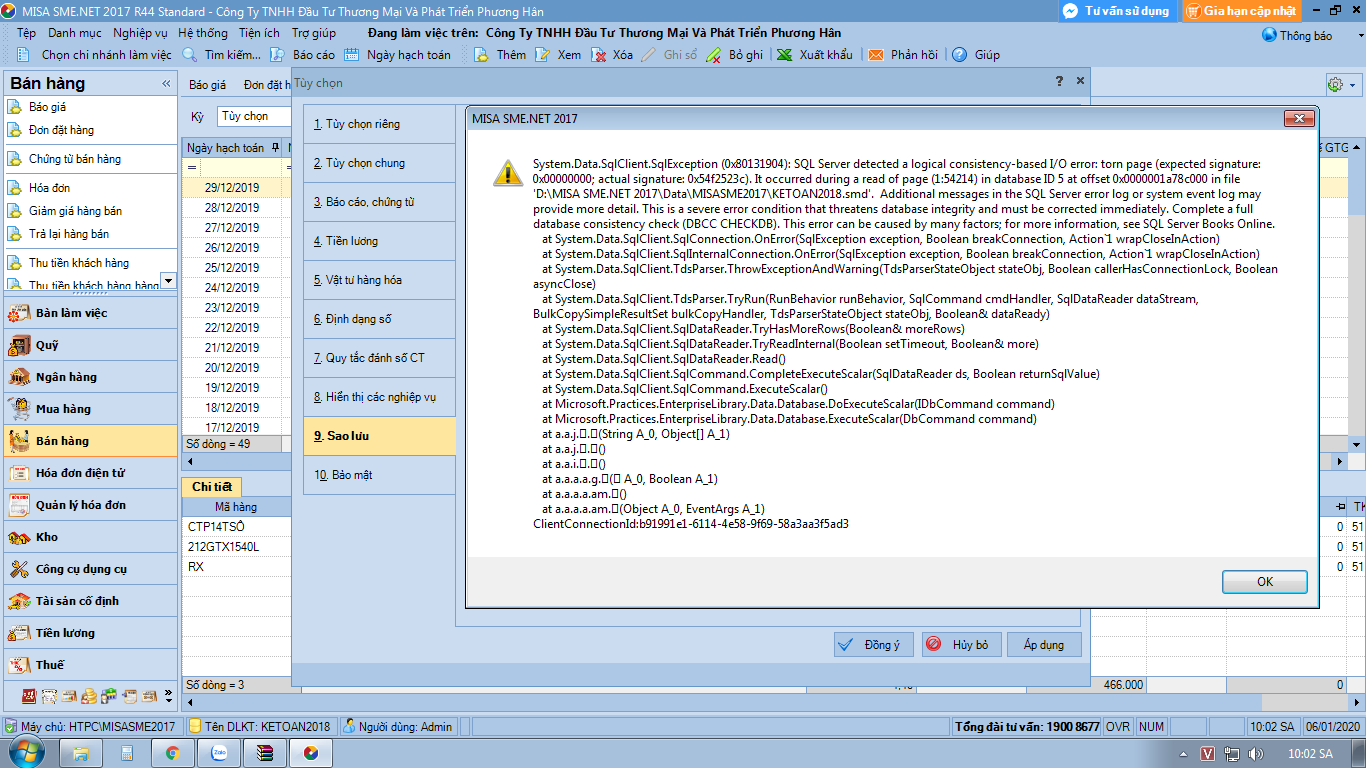Open the Trợ giúp menu
Viewport: 1366px width, 768px height.
point(314,33)
